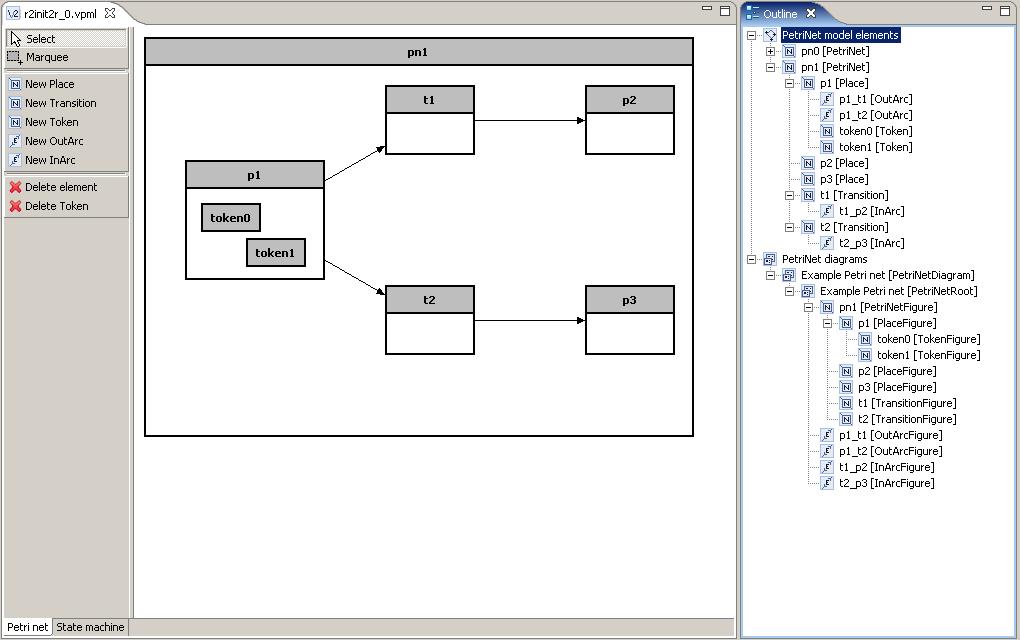Maximize the Outline view panel
Screen dimensions: 1020x640
1004,10
